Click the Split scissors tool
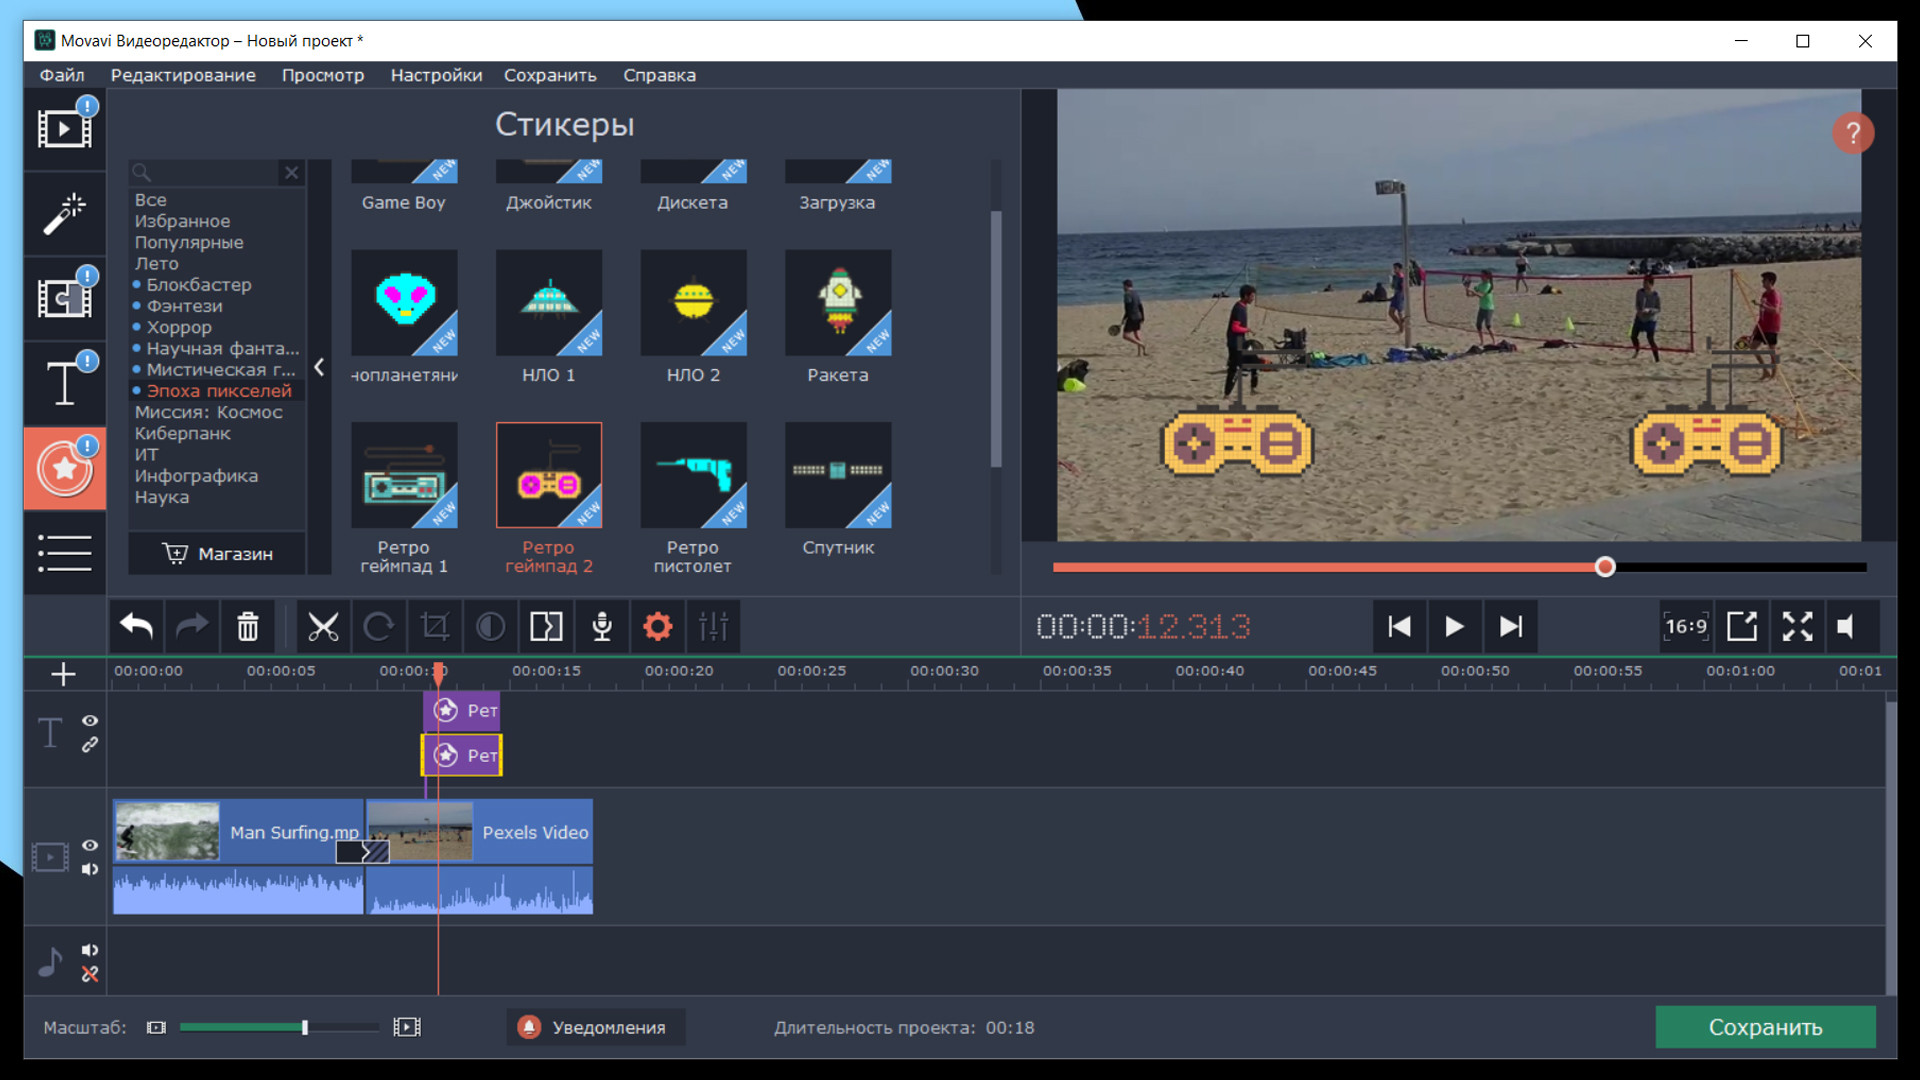Viewport: 1920px width, 1080px height. [x=322, y=627]
